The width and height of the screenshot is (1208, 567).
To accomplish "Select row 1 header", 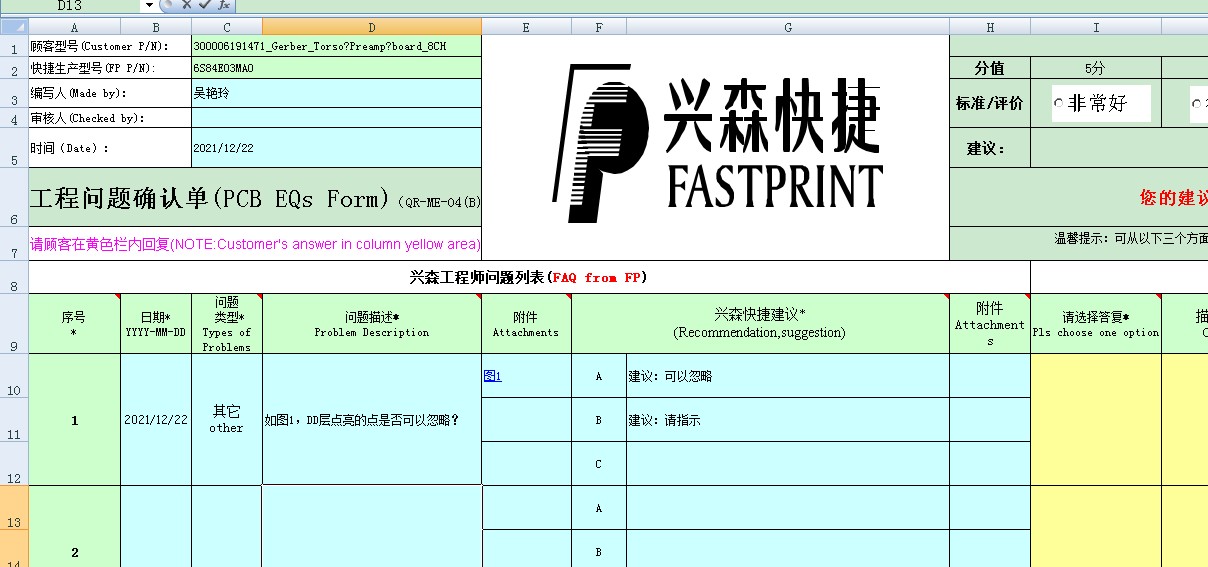I will click(14, 47).
